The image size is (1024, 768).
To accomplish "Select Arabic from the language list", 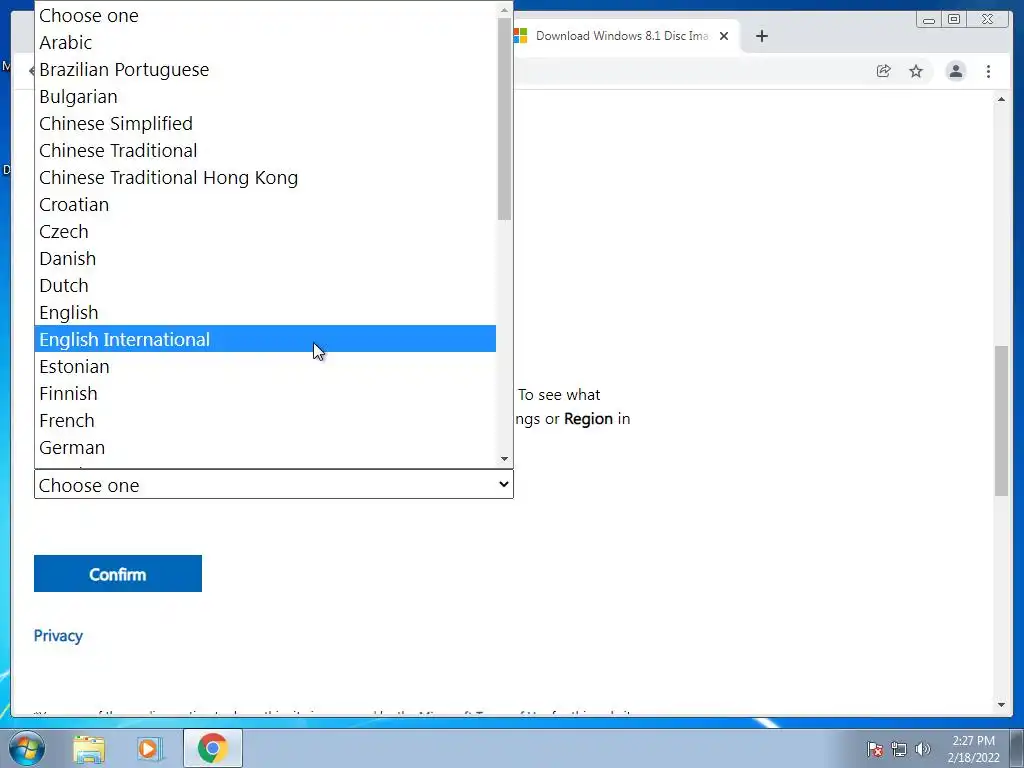I will coord(265,42).
